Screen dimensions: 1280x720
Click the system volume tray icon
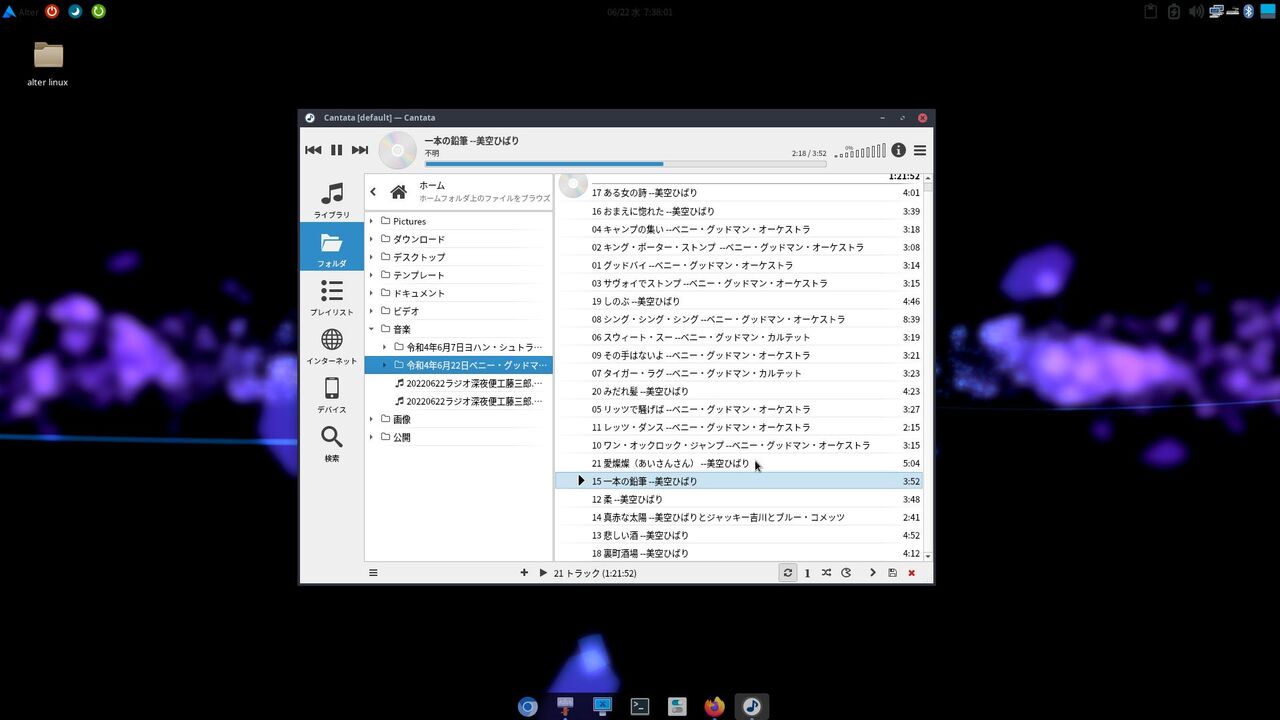click(1196, 12)
